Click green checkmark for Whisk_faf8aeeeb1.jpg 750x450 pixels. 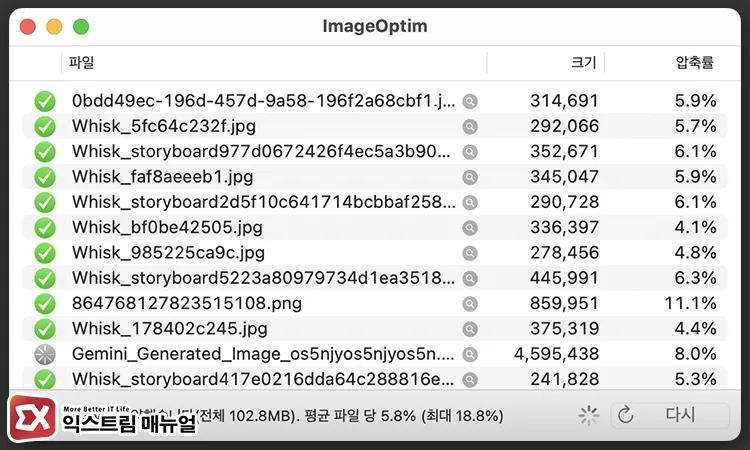(x=45, y=177)
